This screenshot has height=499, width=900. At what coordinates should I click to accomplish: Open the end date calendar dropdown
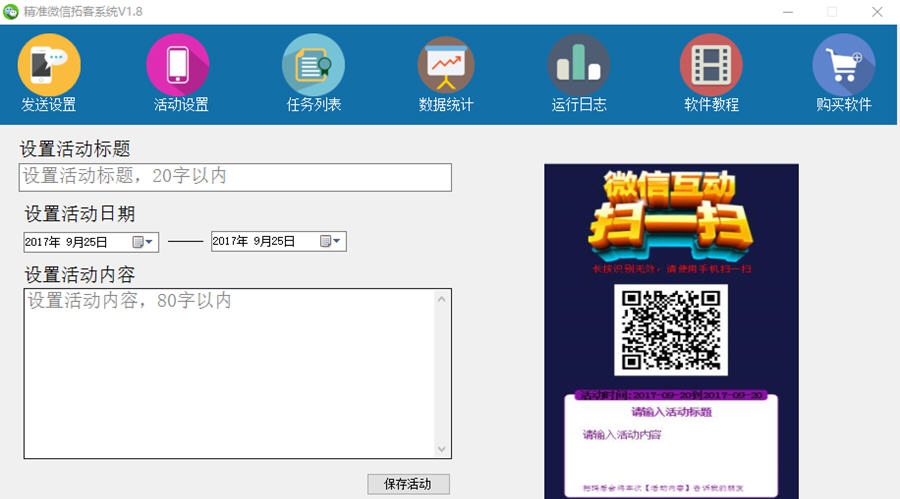331,241
